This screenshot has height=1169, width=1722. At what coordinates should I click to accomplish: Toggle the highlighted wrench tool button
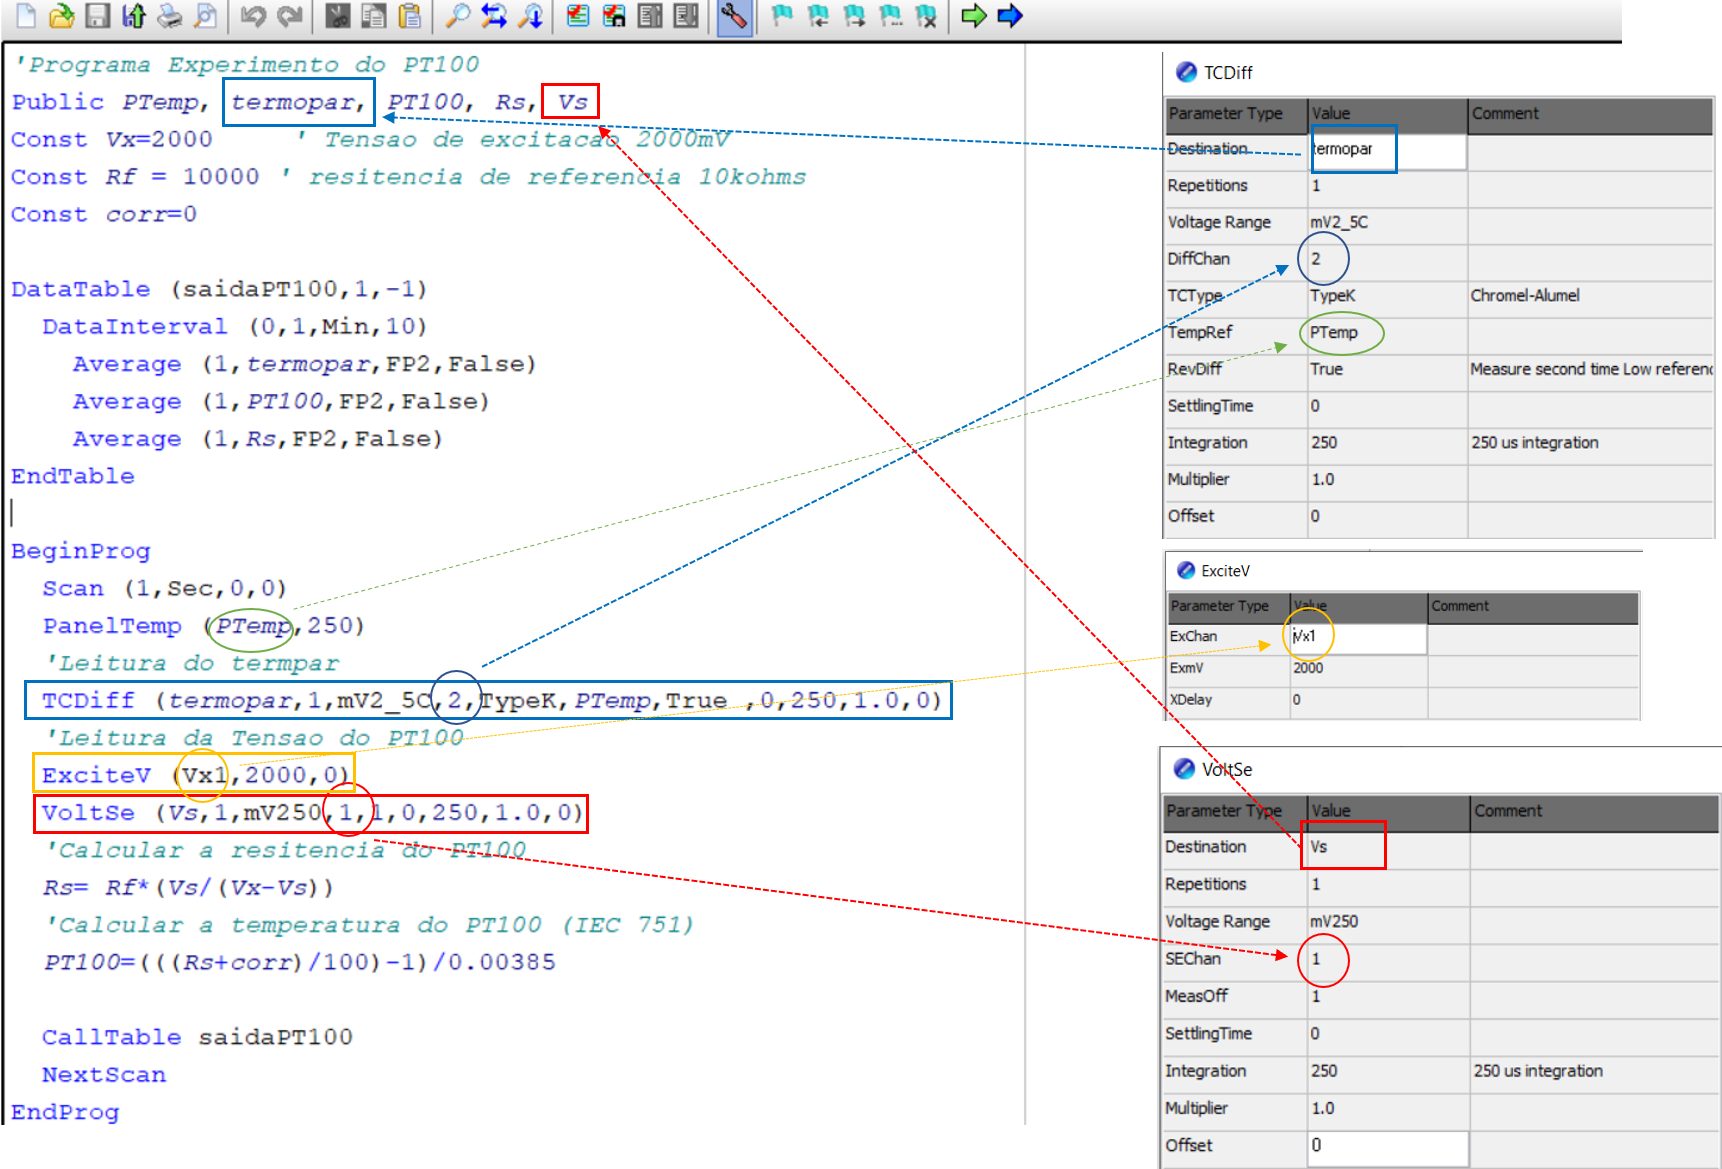(734, 16)
